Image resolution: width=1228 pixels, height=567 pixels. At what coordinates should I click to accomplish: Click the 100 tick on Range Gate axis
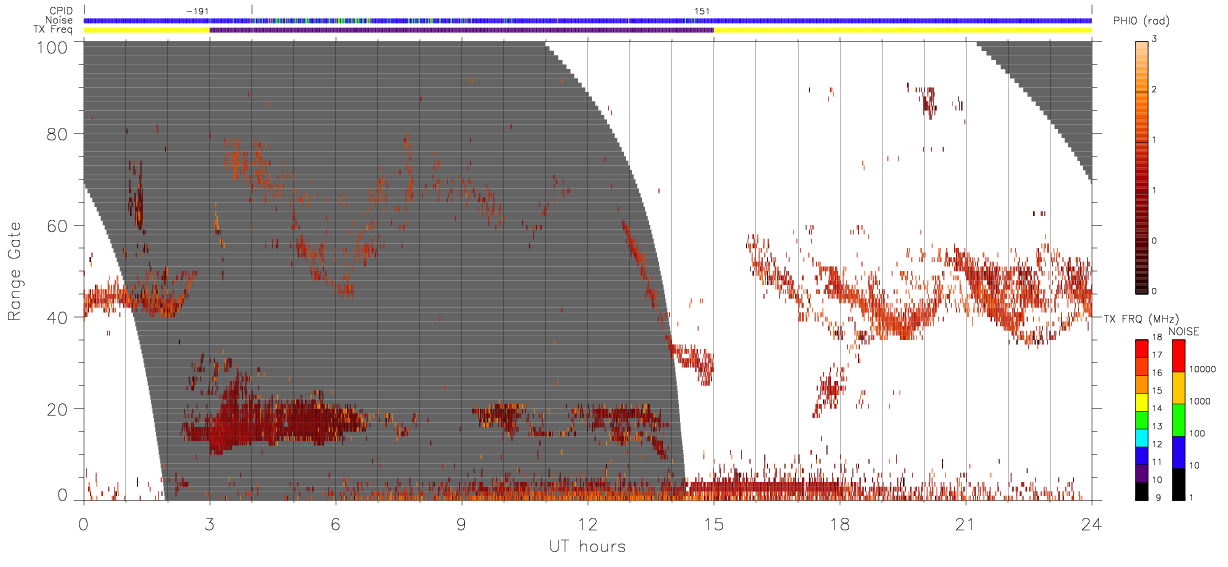click(55, 46)
